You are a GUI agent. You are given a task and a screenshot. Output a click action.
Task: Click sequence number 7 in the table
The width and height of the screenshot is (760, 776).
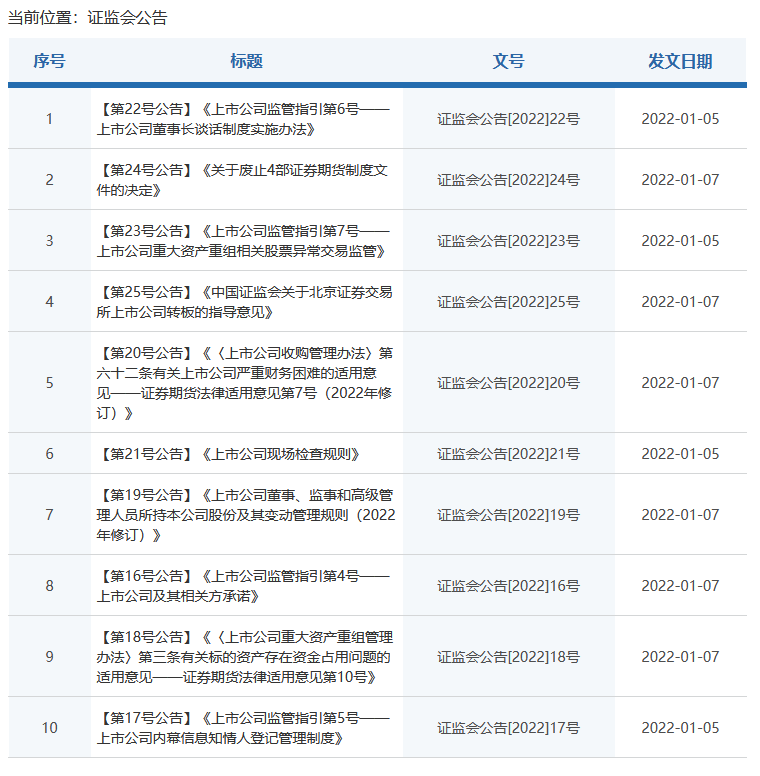[49, 515]
